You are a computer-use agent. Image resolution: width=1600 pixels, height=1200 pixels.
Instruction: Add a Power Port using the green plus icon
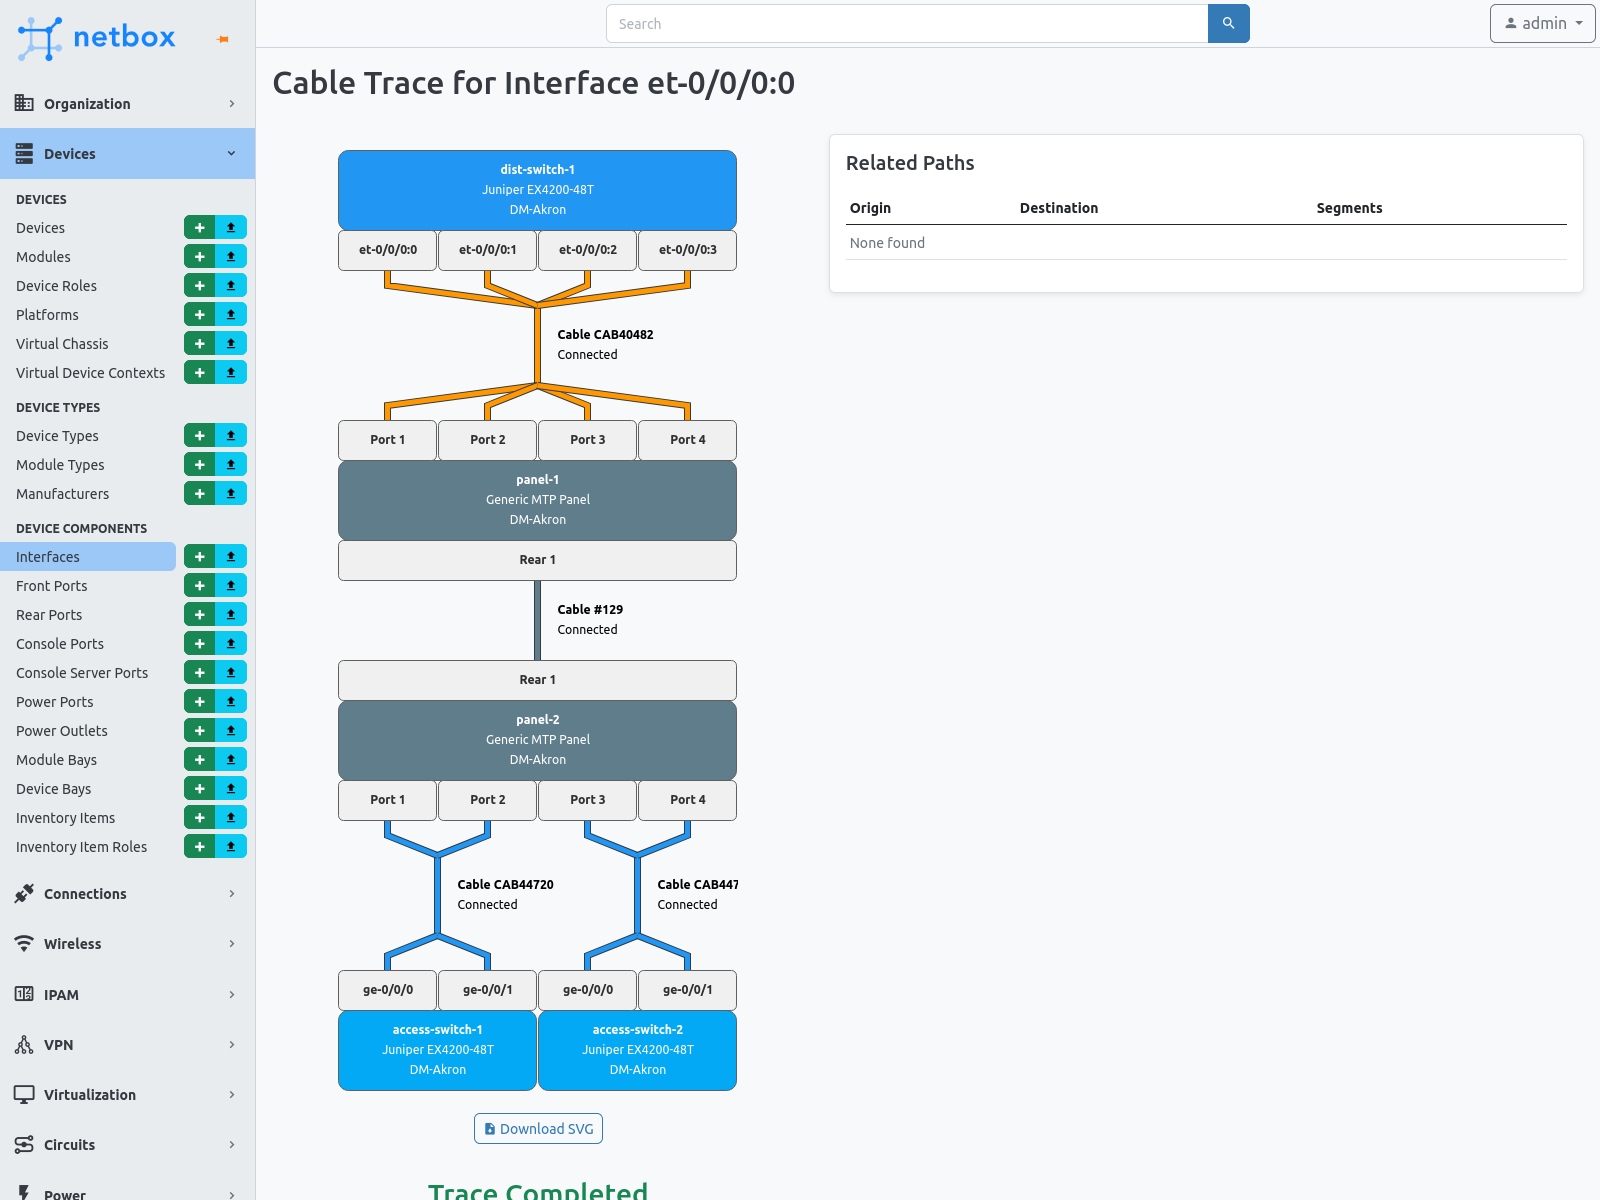click(x=199, y=701)
